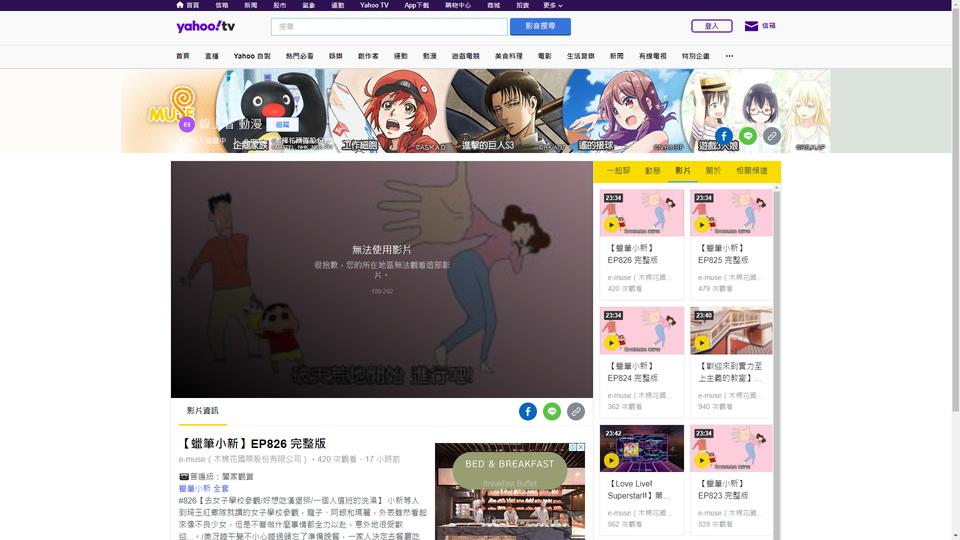
Task: Go to 特別企劃 in category navigation
Action: pos(696,56)
